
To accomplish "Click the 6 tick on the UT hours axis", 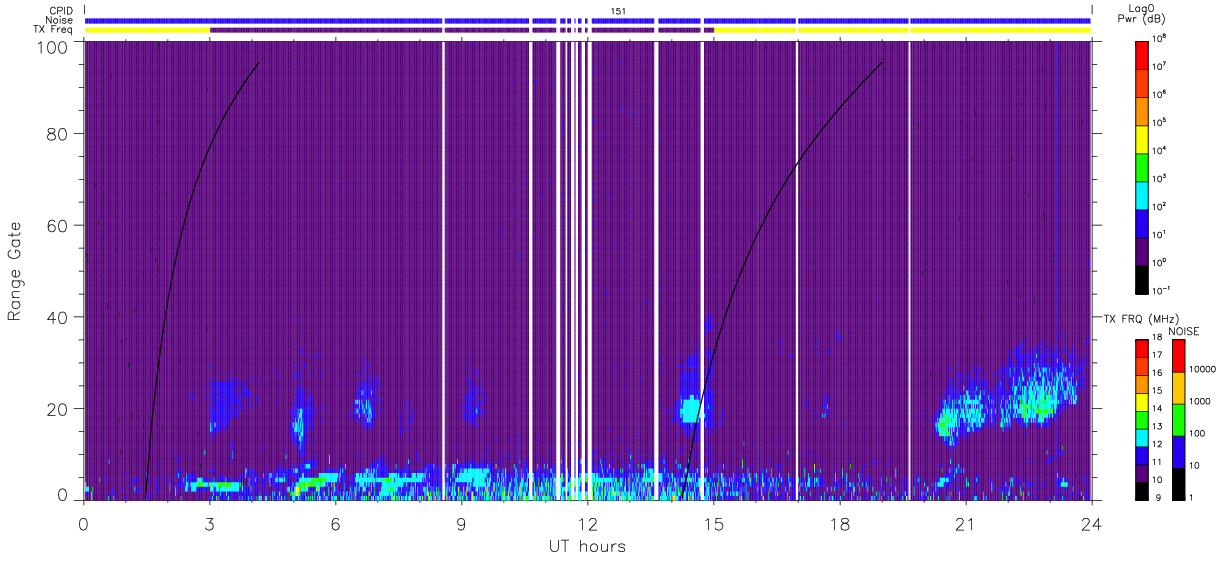I will [x=336, y=524].
